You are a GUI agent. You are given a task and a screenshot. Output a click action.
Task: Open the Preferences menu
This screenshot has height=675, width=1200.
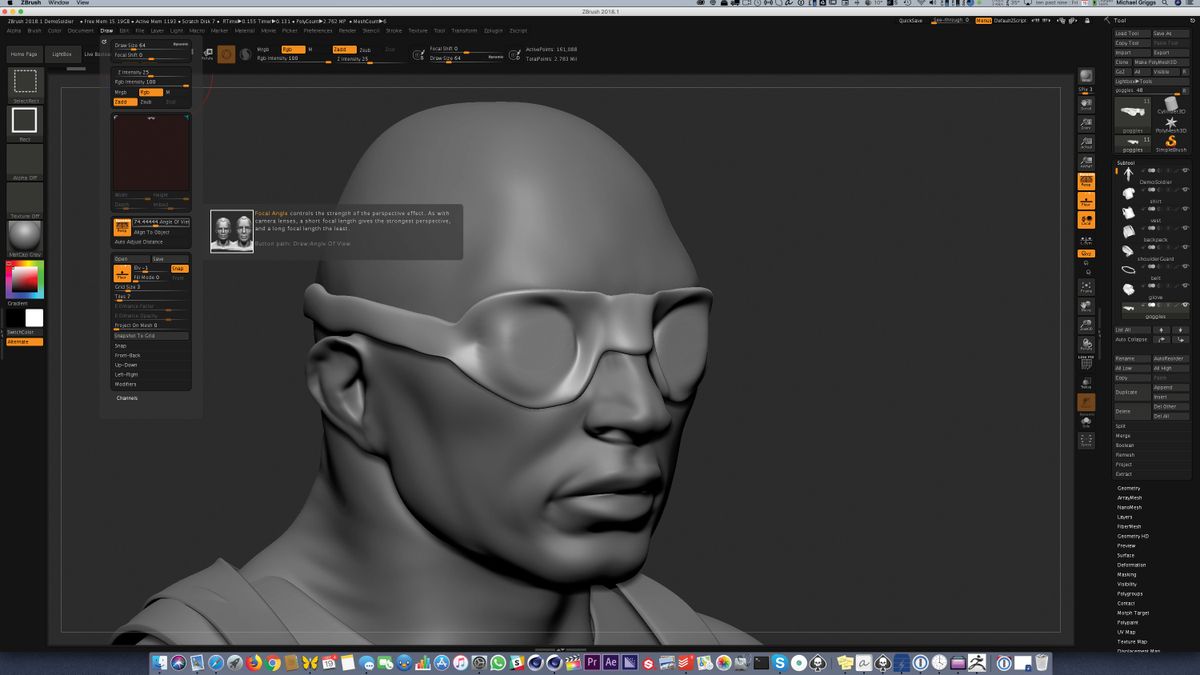pos(317,30)
